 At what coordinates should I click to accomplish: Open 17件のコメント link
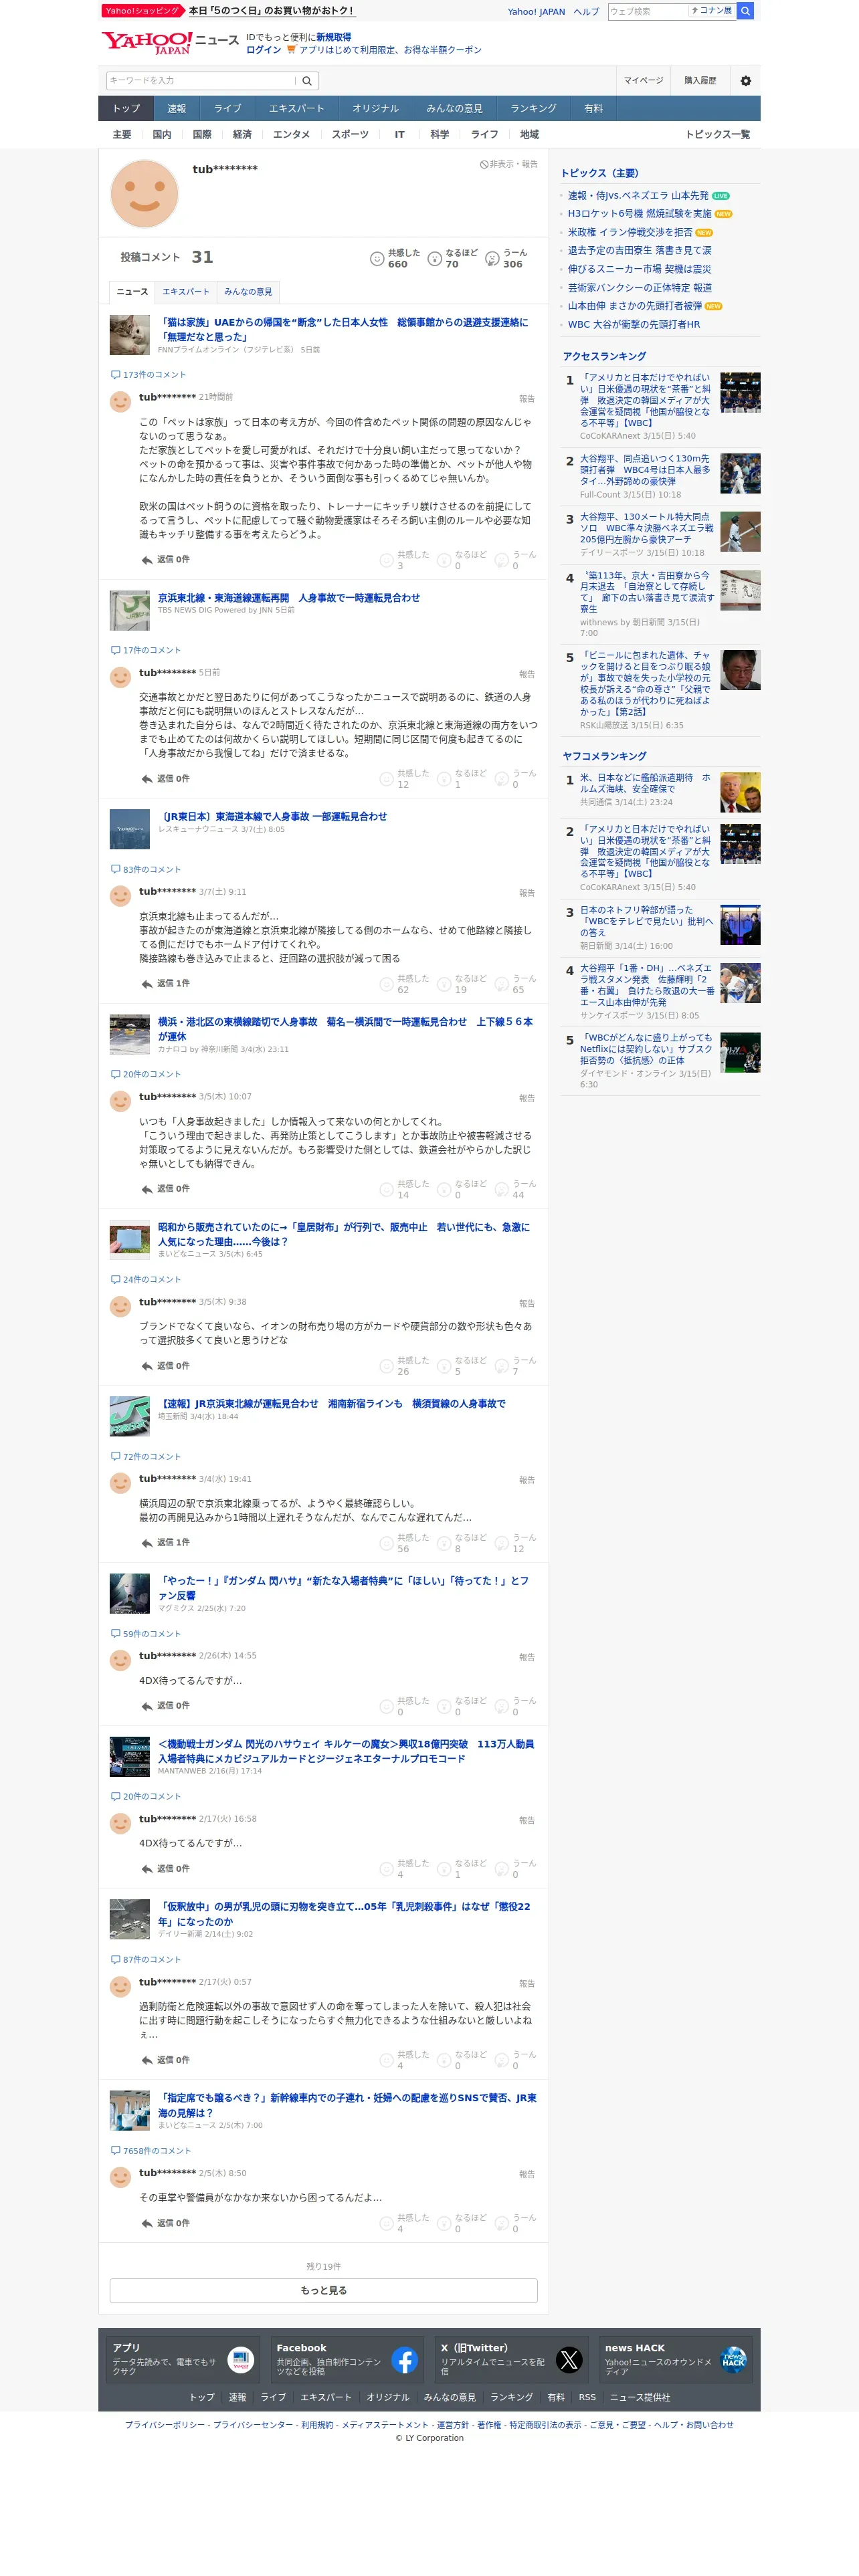(x=152, y=651)
